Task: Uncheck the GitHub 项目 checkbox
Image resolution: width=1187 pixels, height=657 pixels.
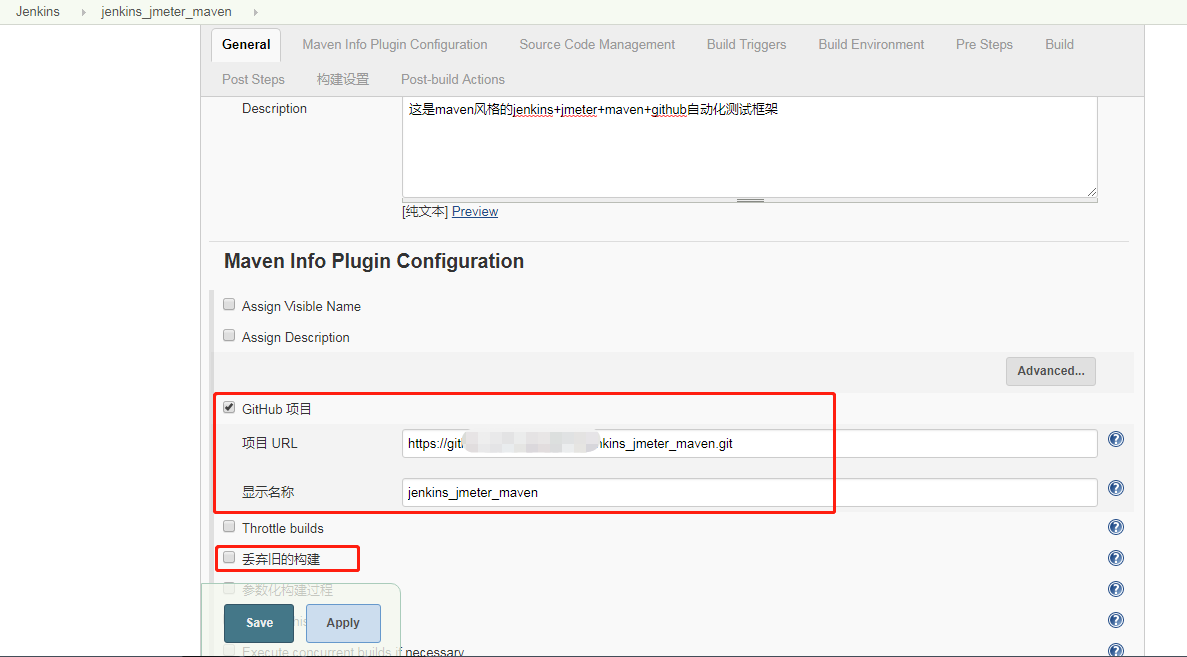Action: (228, 406)
